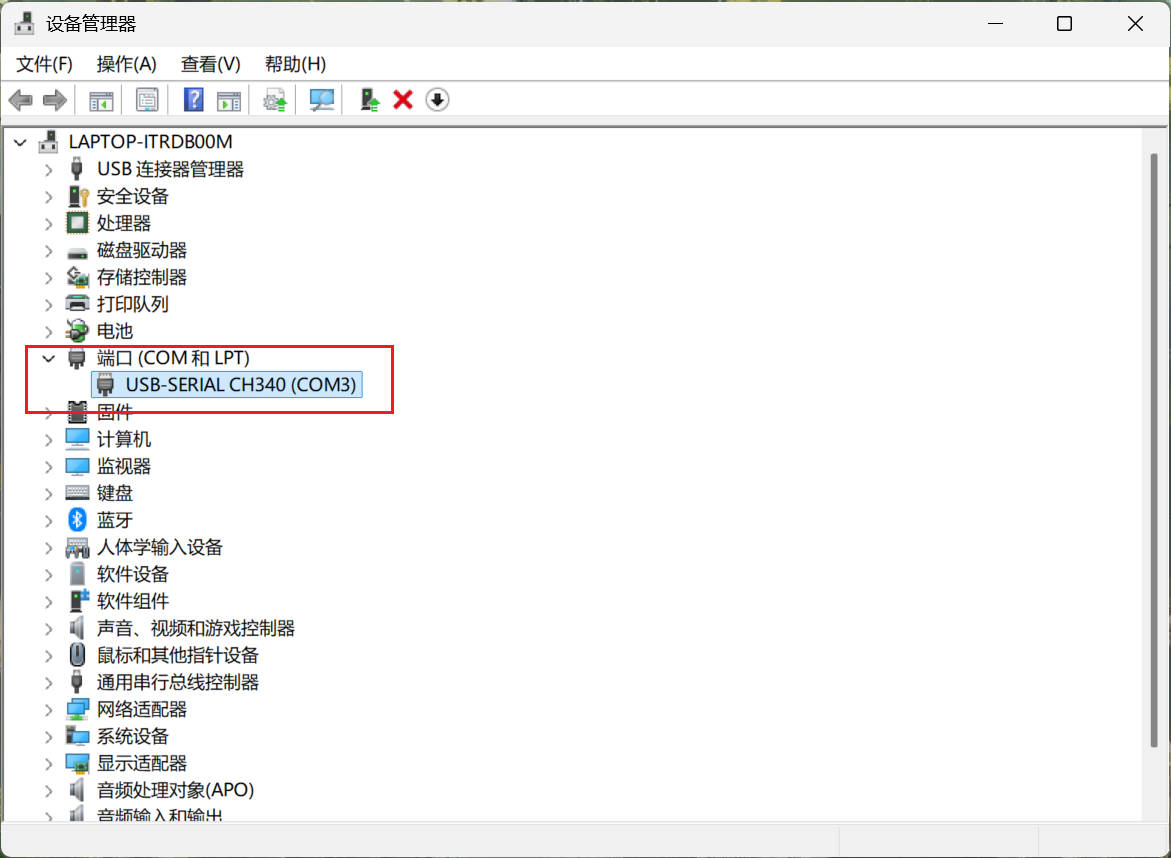Select the 音频处理对象(APO) tree item

click(x=175, y=790)
